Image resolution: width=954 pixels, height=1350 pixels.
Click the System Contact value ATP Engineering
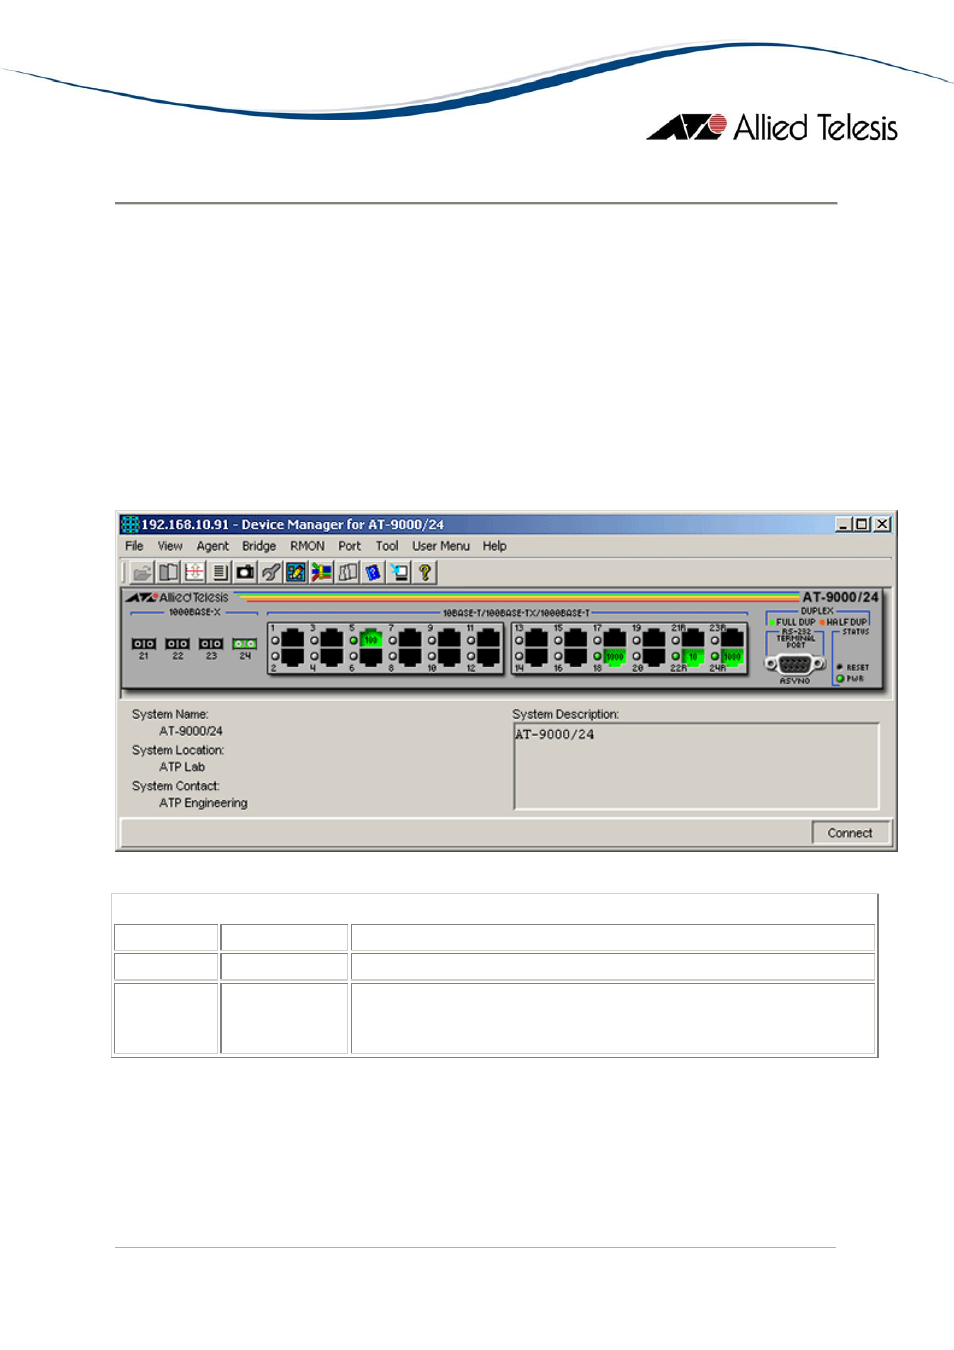(x=203, y=804)
